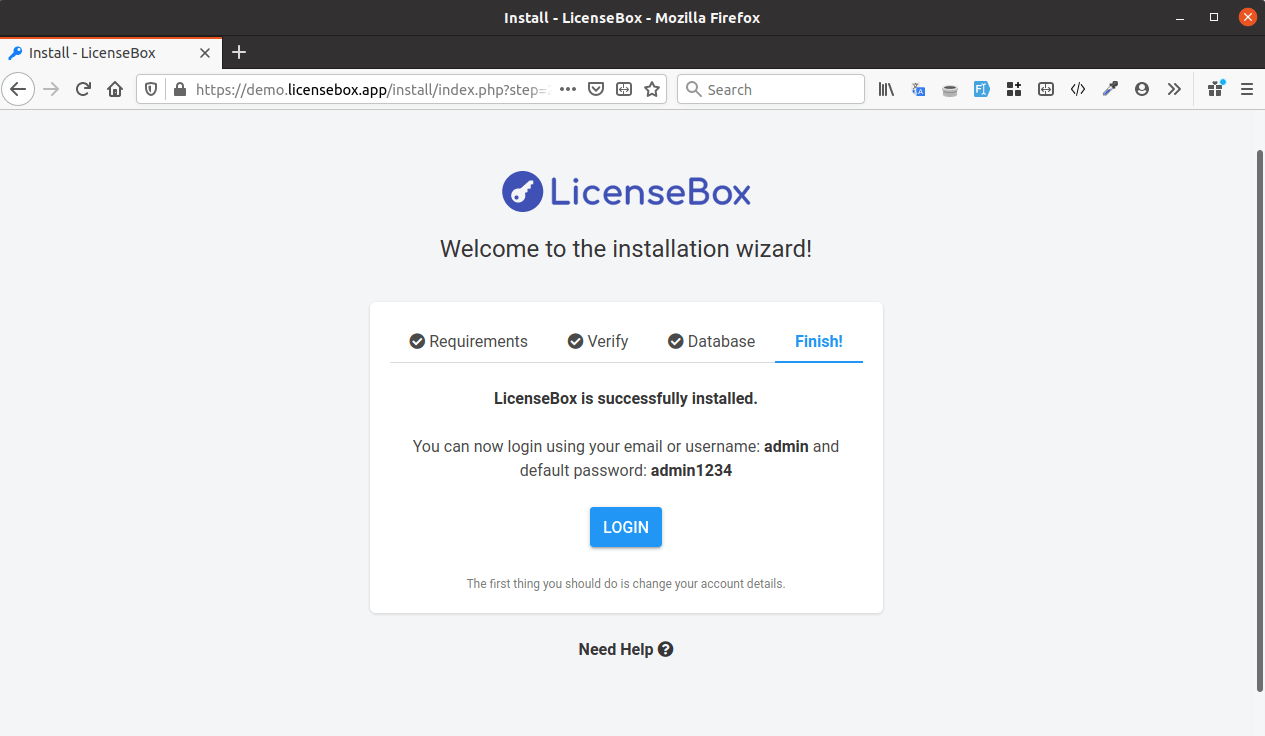Open the Firefox account icon

1142,89
